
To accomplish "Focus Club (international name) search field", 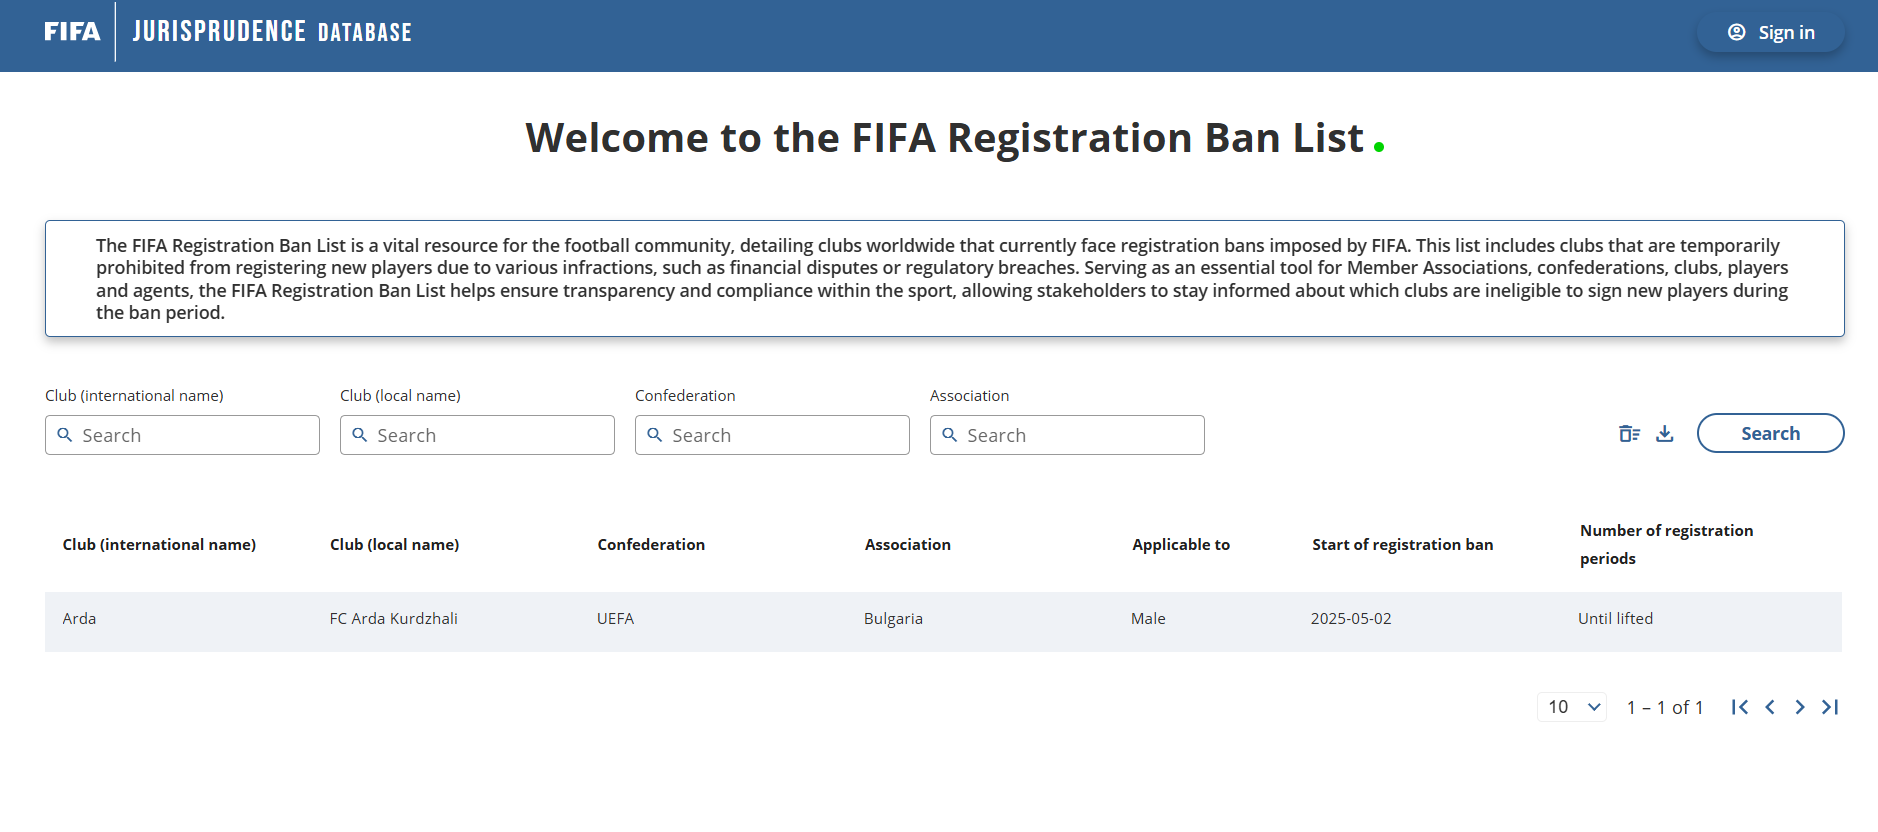I will 182,435.
